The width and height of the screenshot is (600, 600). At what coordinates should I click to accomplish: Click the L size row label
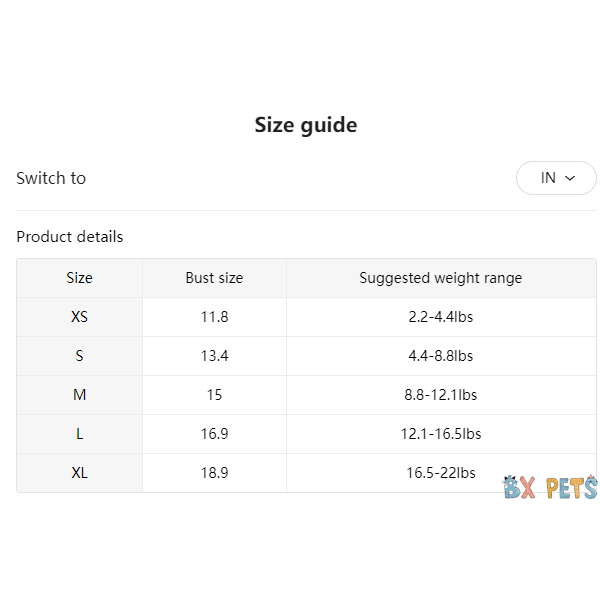pos(79,434)
